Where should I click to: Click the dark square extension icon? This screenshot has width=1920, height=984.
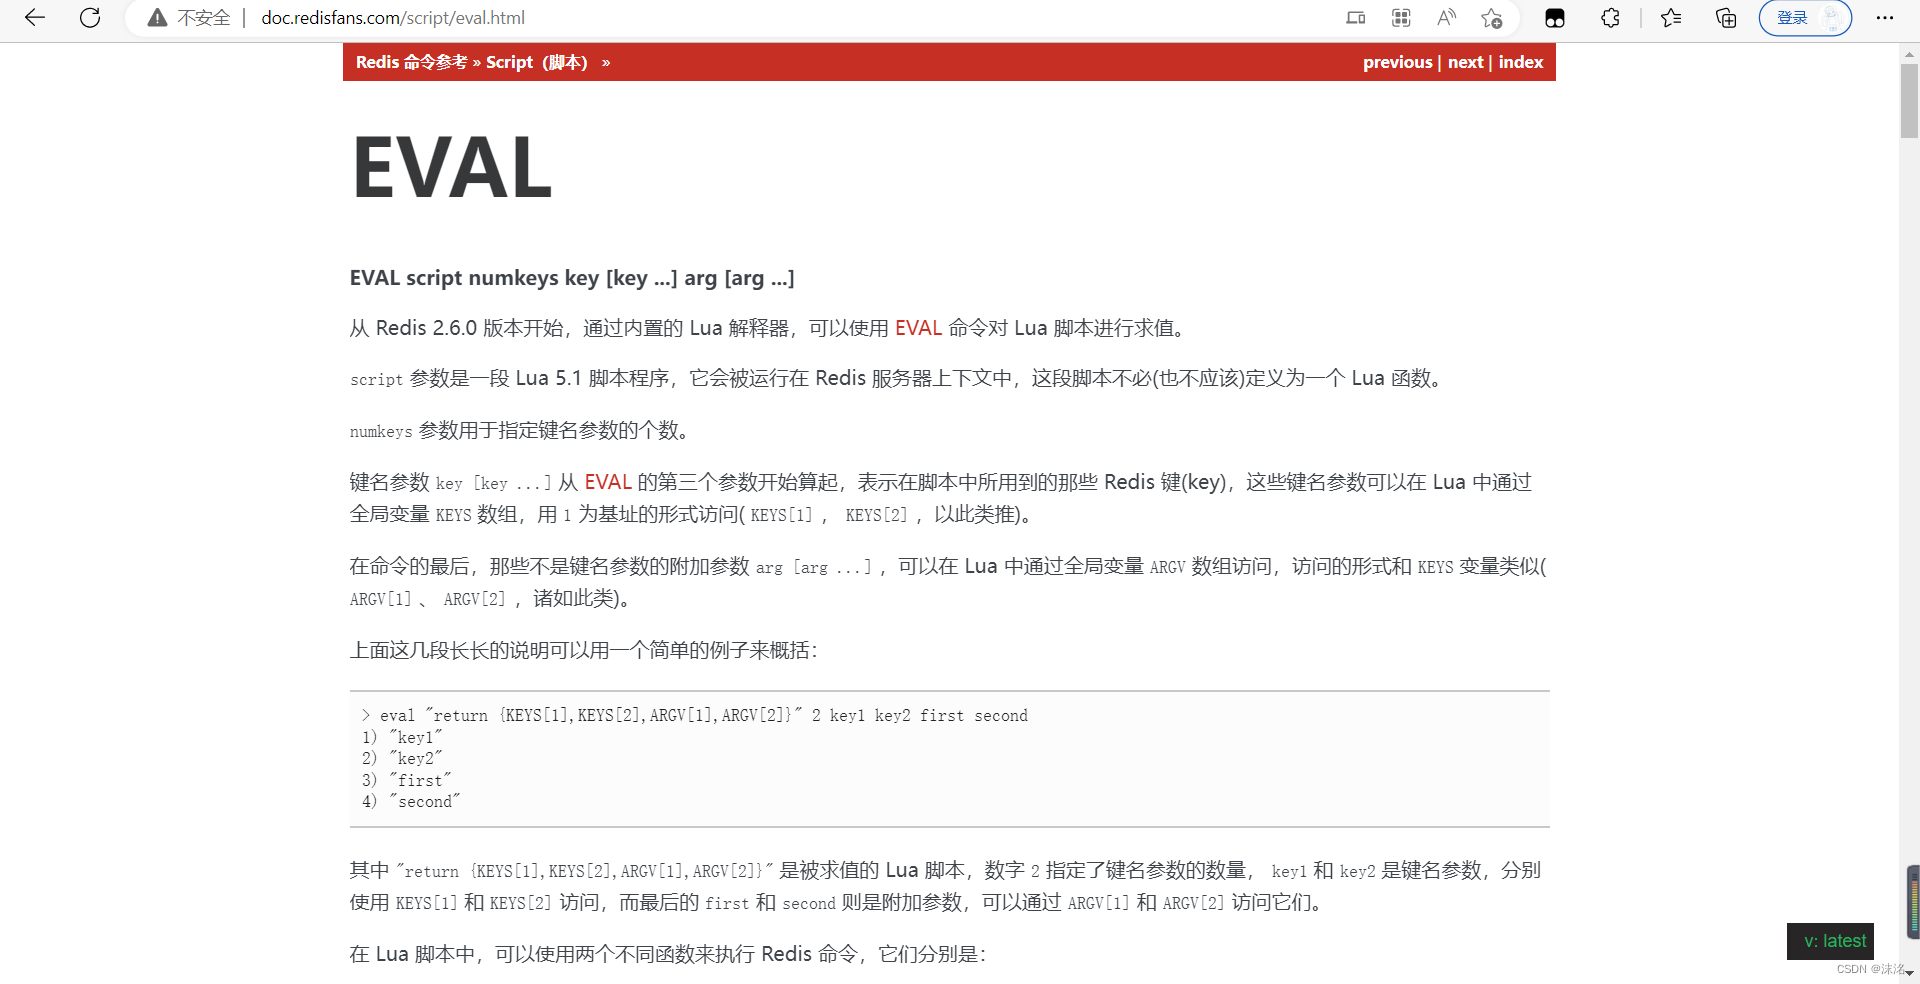1553,17
